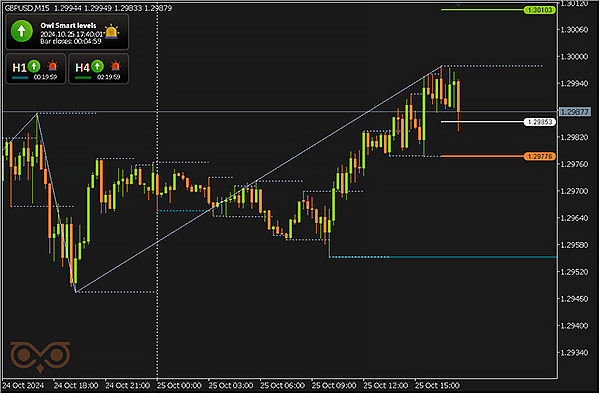Click the H1 teal color bar
This screenshot has height=394, width=600.
tap(20, 78)
